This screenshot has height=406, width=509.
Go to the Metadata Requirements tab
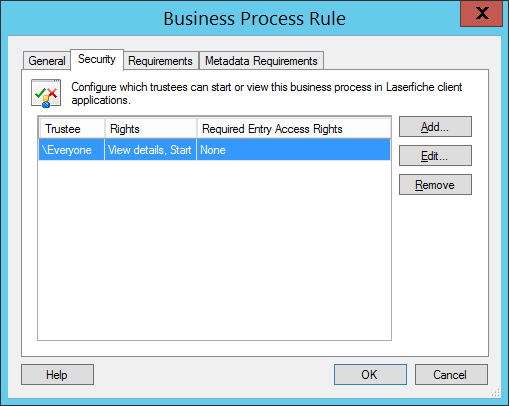click(x=261, y=61)
